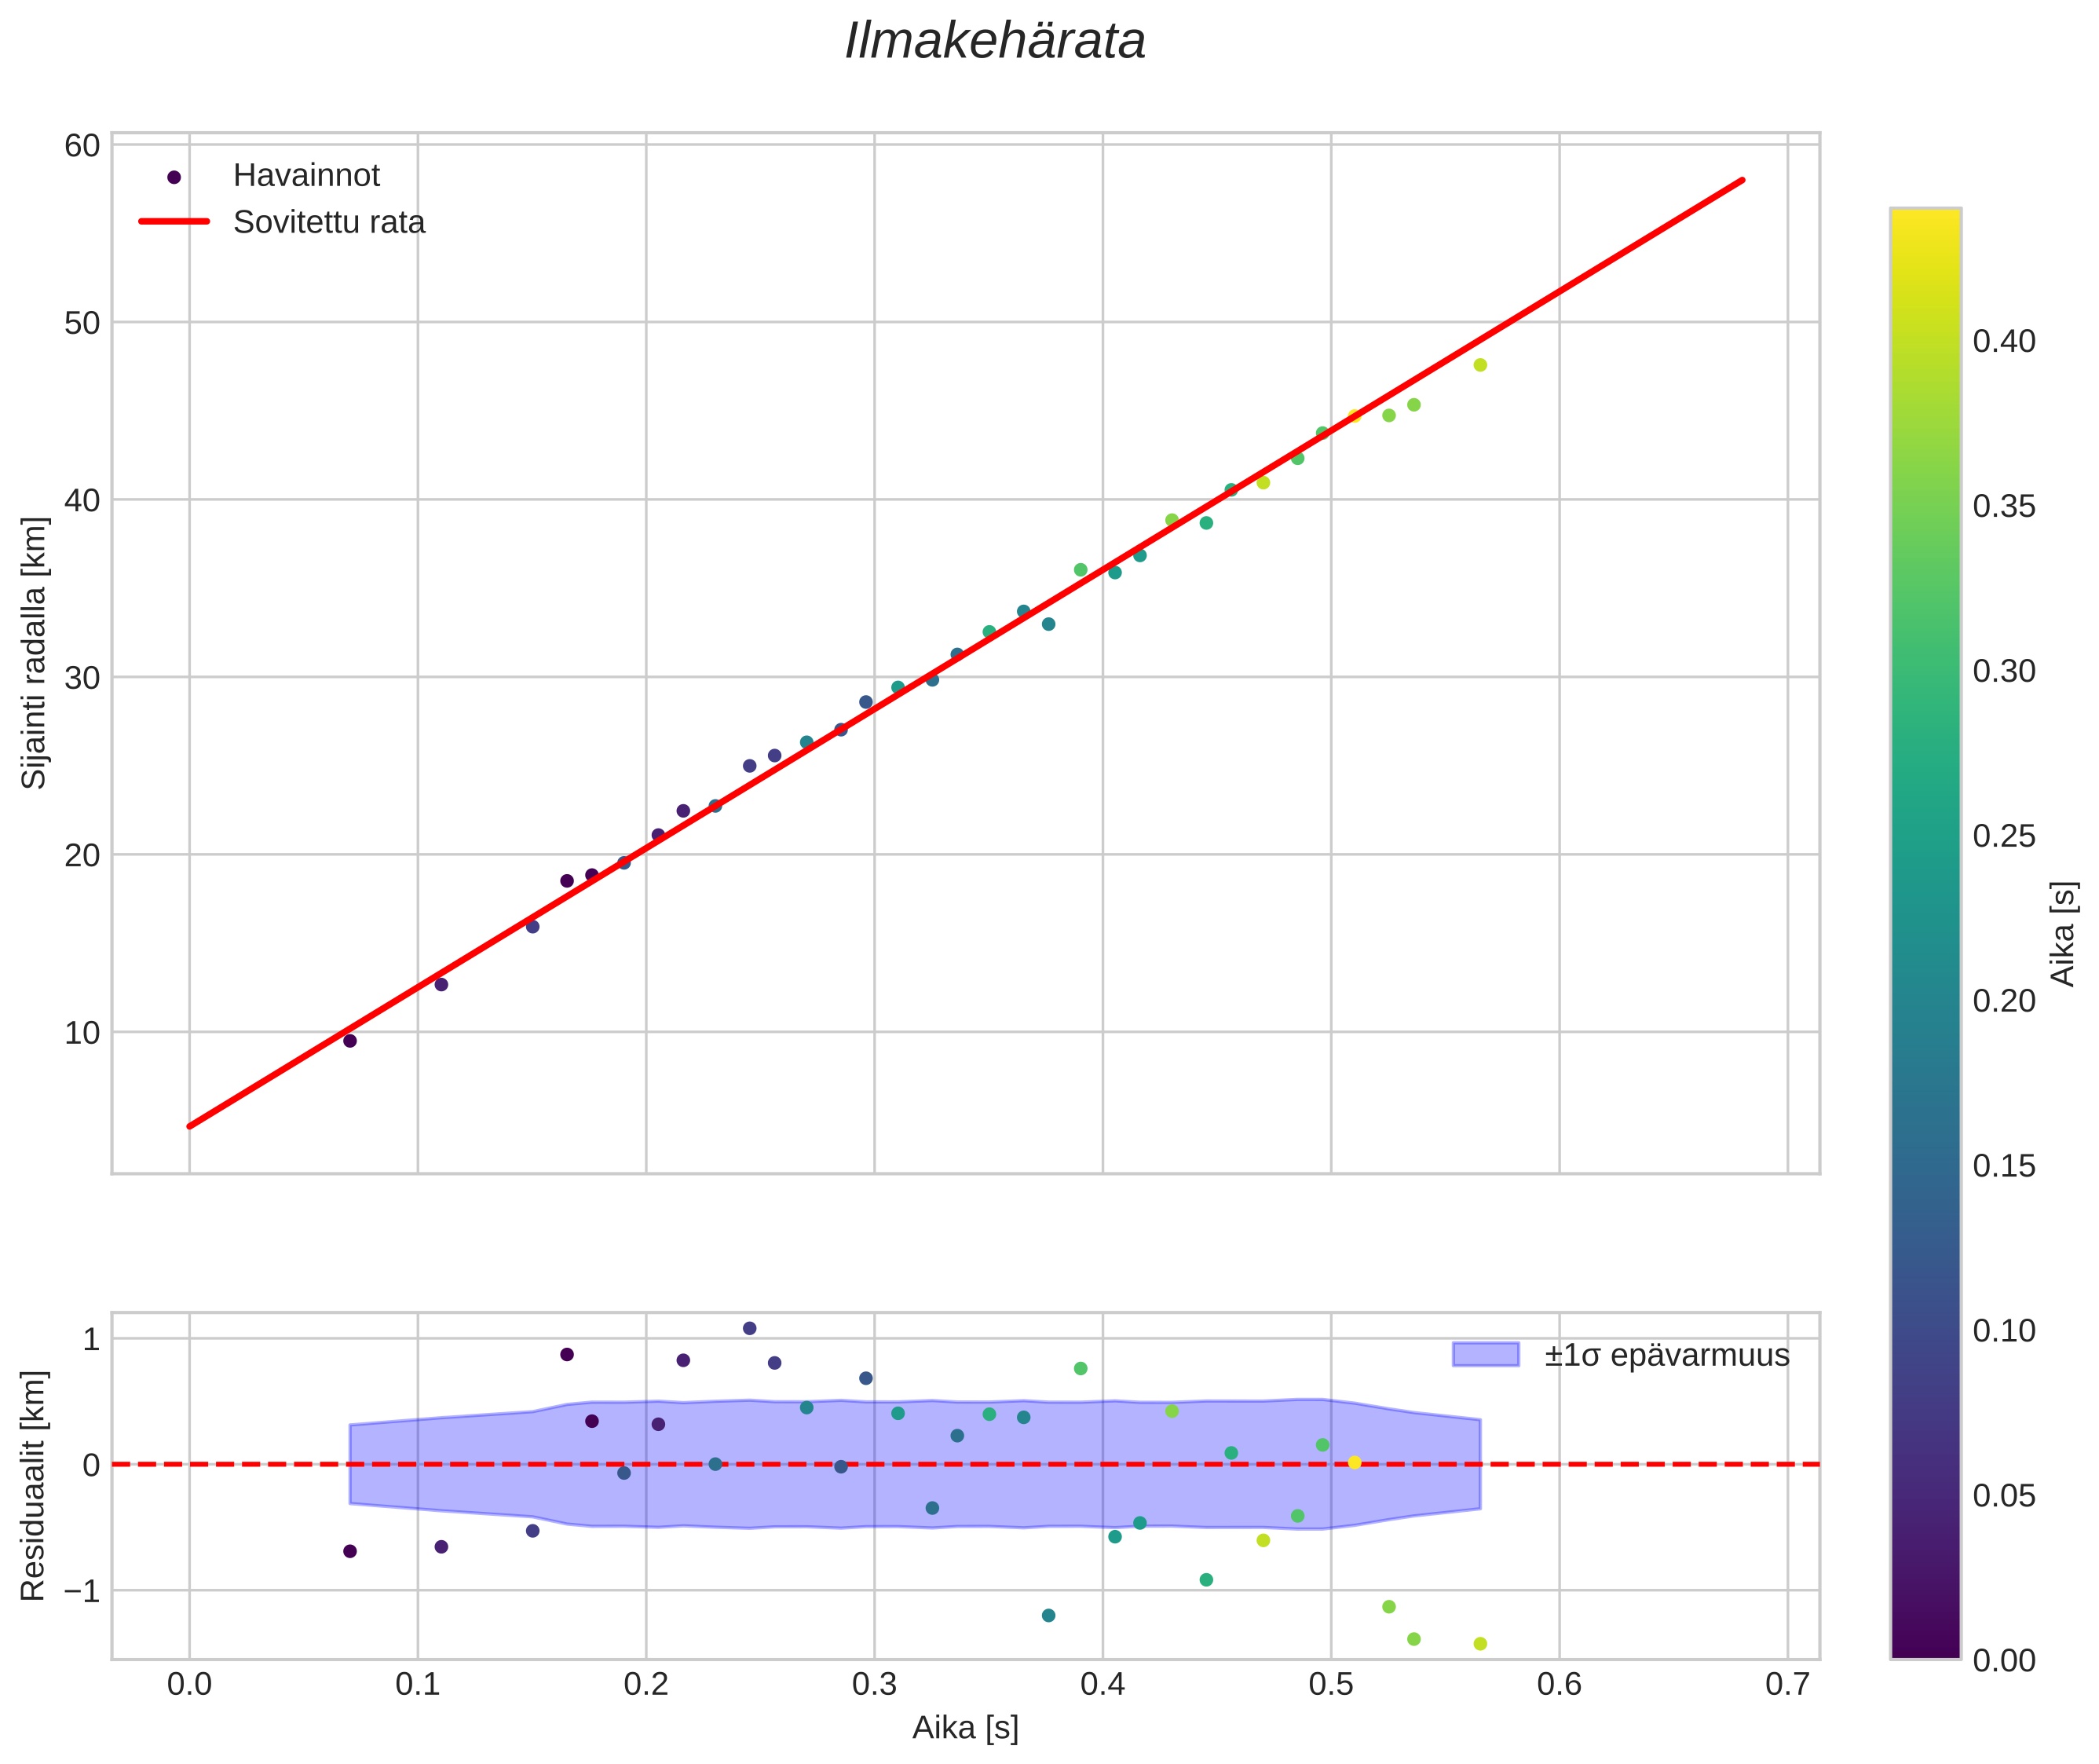This screenshot has width=2099, height=1764.
Task: Click the Havainnot legend label
Action: point(306,176)
